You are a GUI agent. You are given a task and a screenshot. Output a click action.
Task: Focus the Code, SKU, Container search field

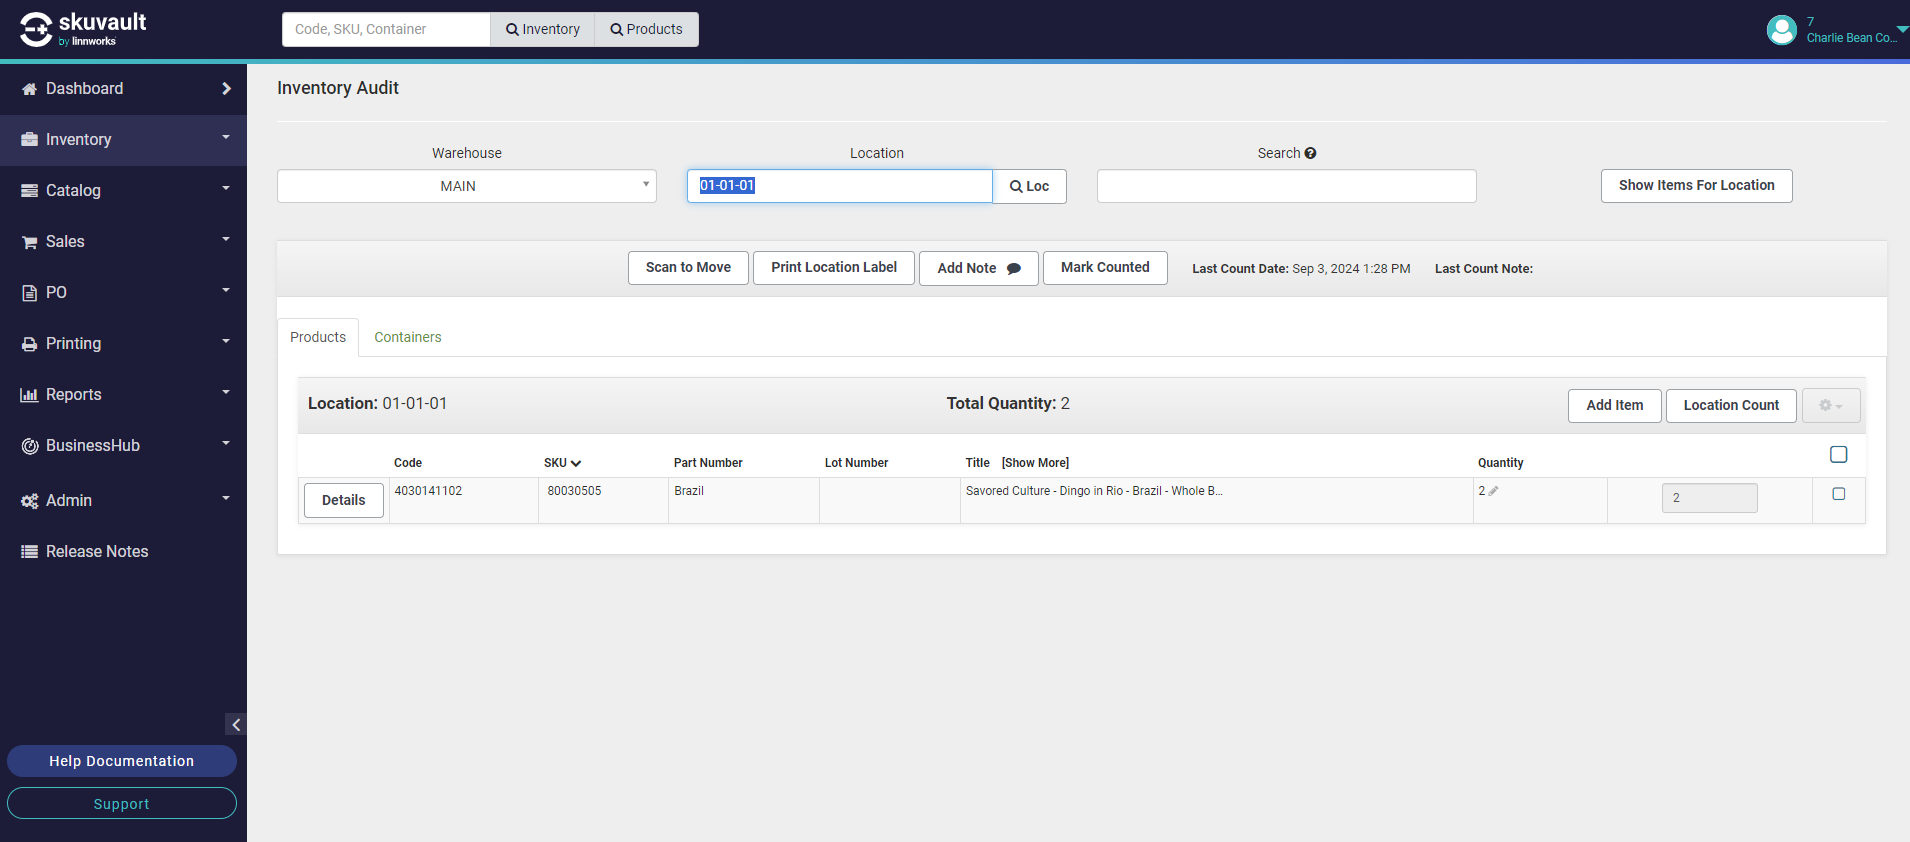pos(386,29)
